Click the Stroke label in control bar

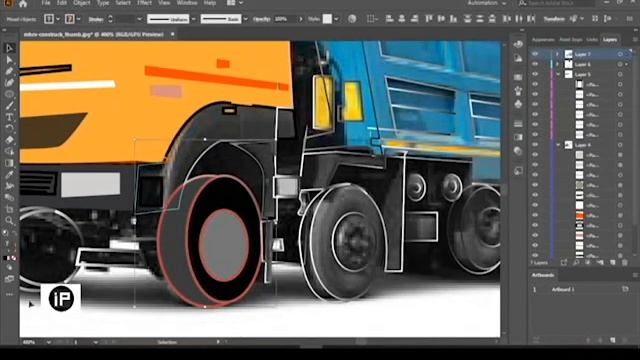pyautogui.click(x=96, y=19)
